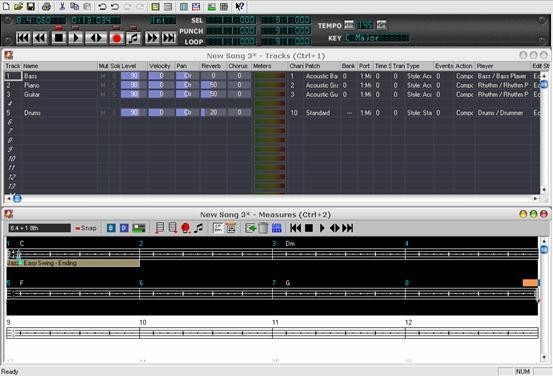553x376 pixels.
Task: Click the Bass track Level slider
Action: click(134, 76)
